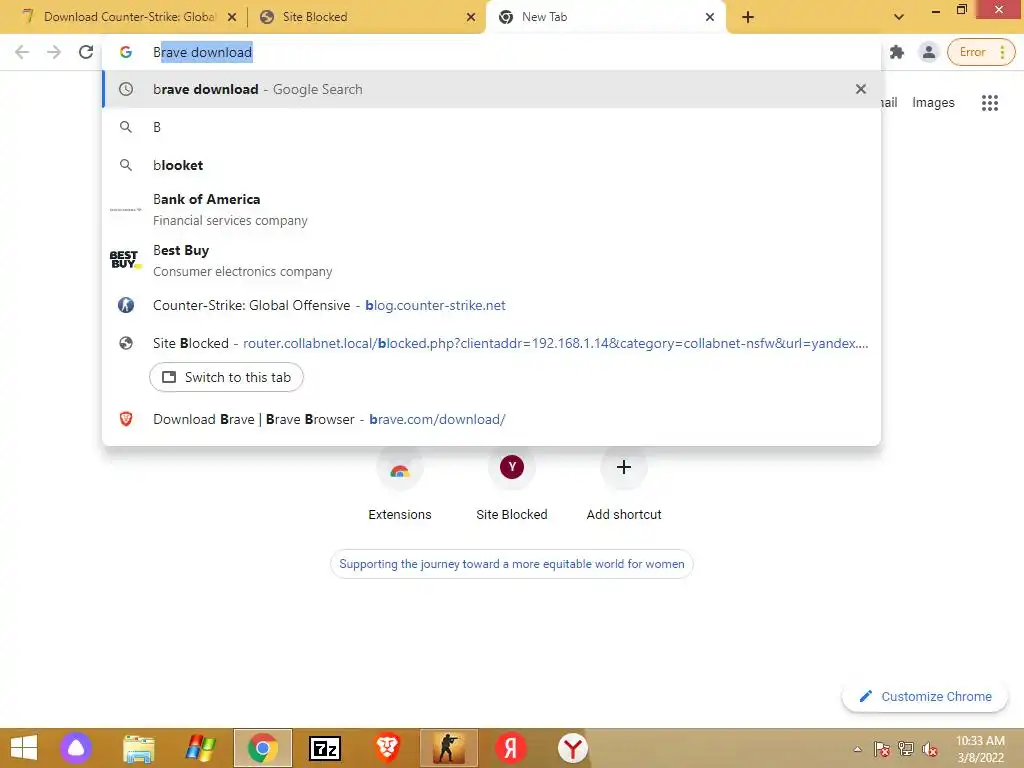Open the Windows flag taskbar icon

pyautogui.click(x=200, y=748)
